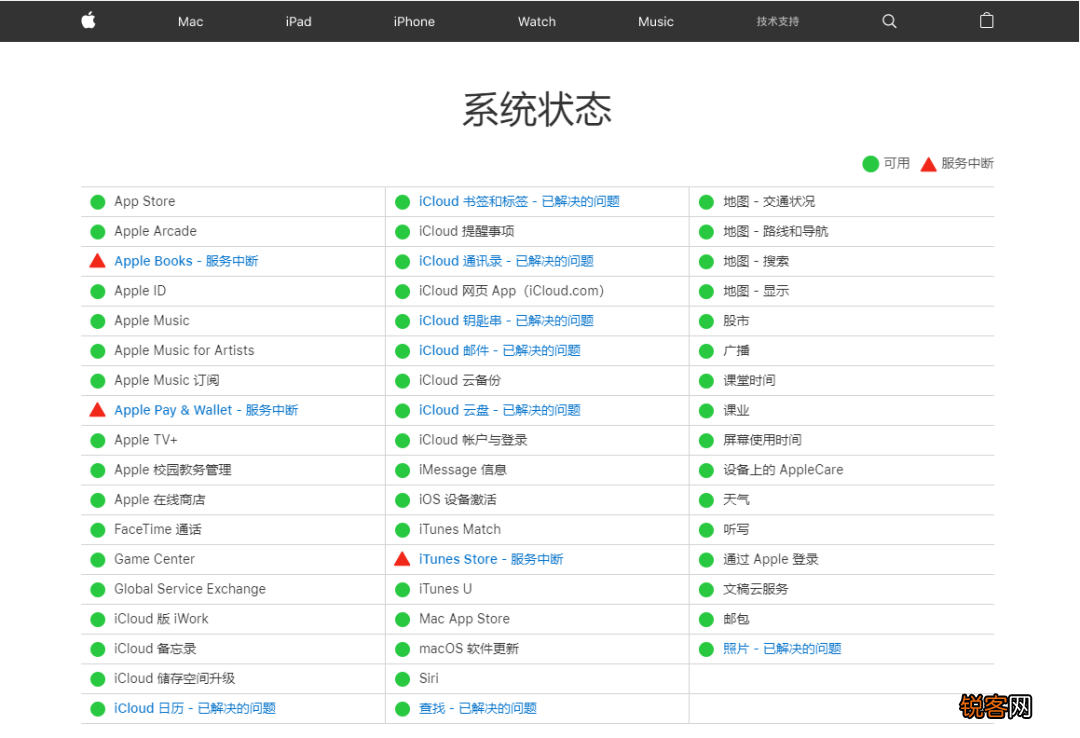Select 地图 - 路线和导航 text
This screenshot has width=1080, height=738.
776,231
